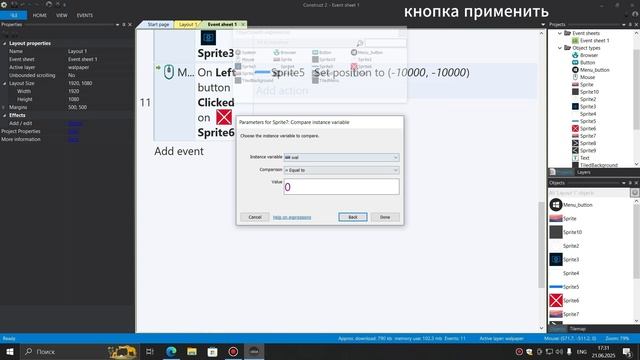
Task: Open Microsoft Store from the taskbar
Action: tap(212, 352)
